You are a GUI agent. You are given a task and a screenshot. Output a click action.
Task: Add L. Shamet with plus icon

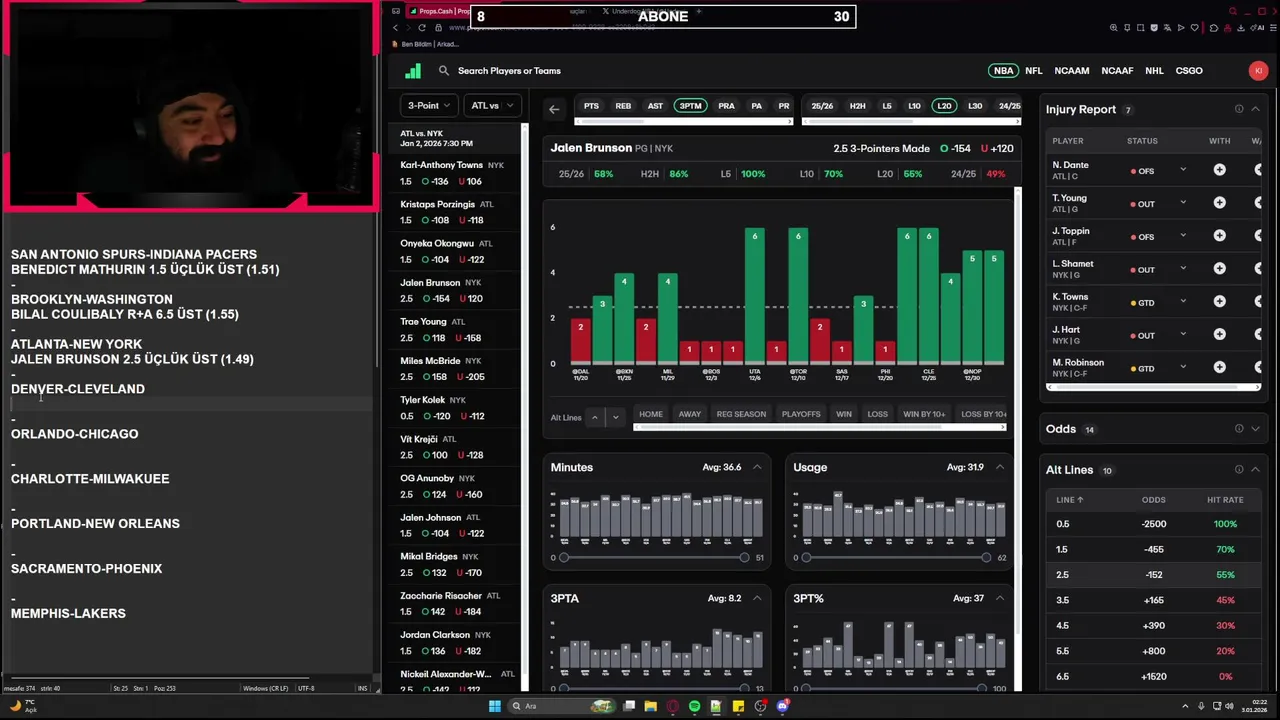(x=1219, y=269)
